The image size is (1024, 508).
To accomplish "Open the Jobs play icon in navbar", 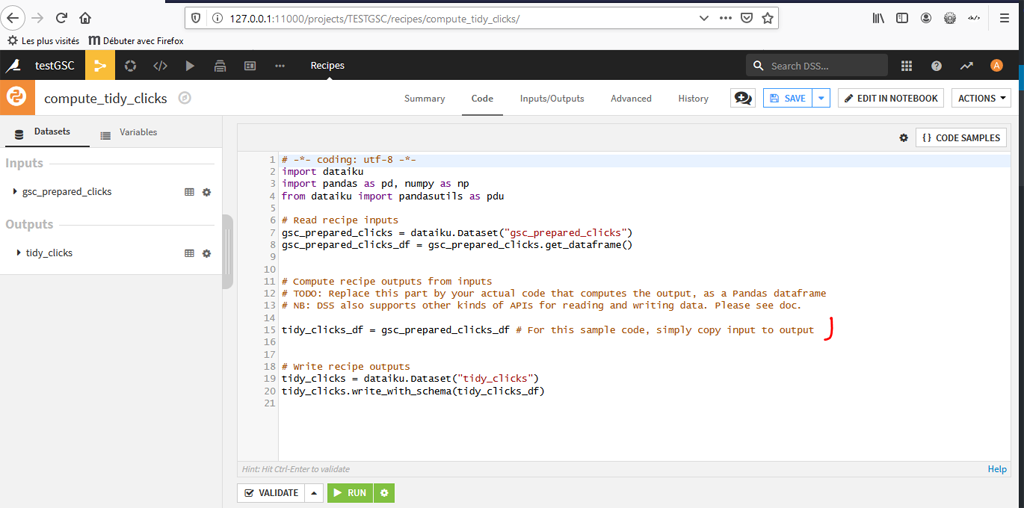I will tap(190, 65).
